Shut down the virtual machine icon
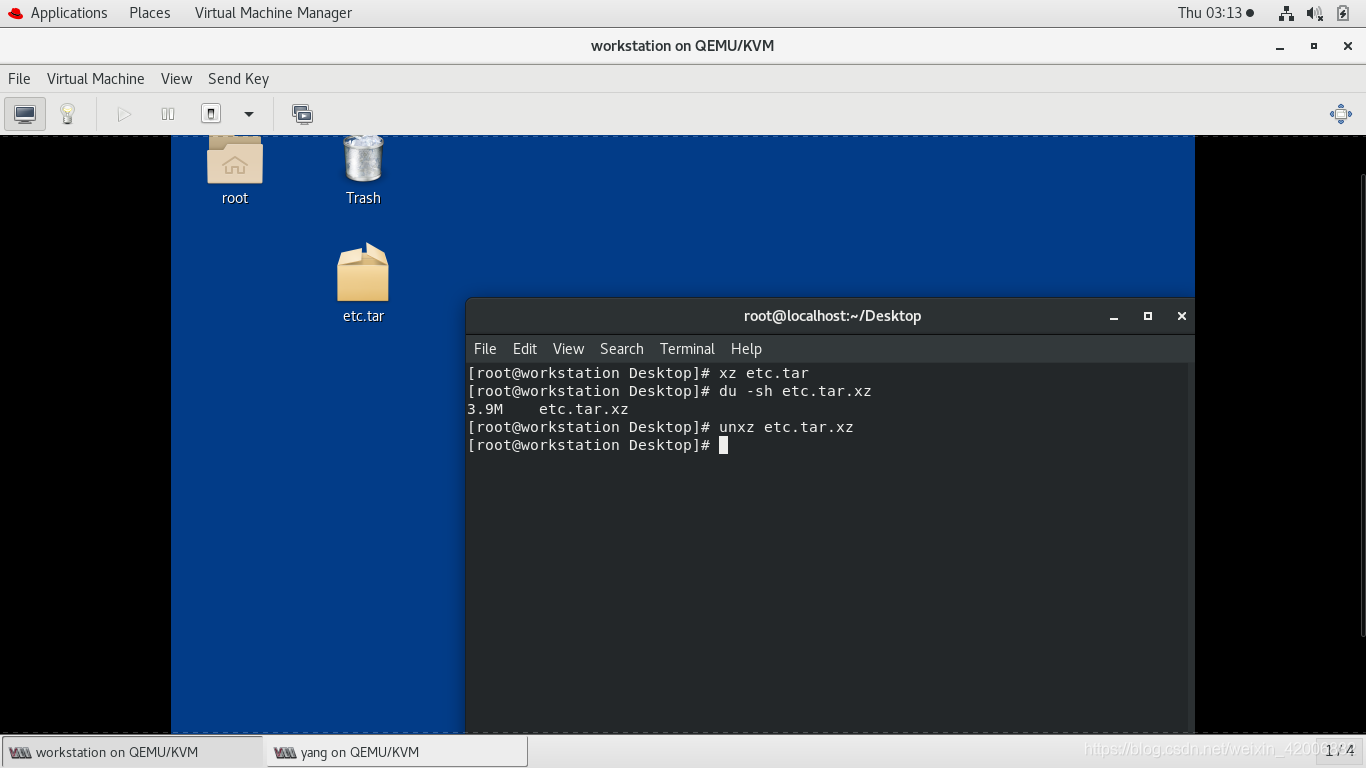This screenshot has width=1366, height=768. pos(211,114)
